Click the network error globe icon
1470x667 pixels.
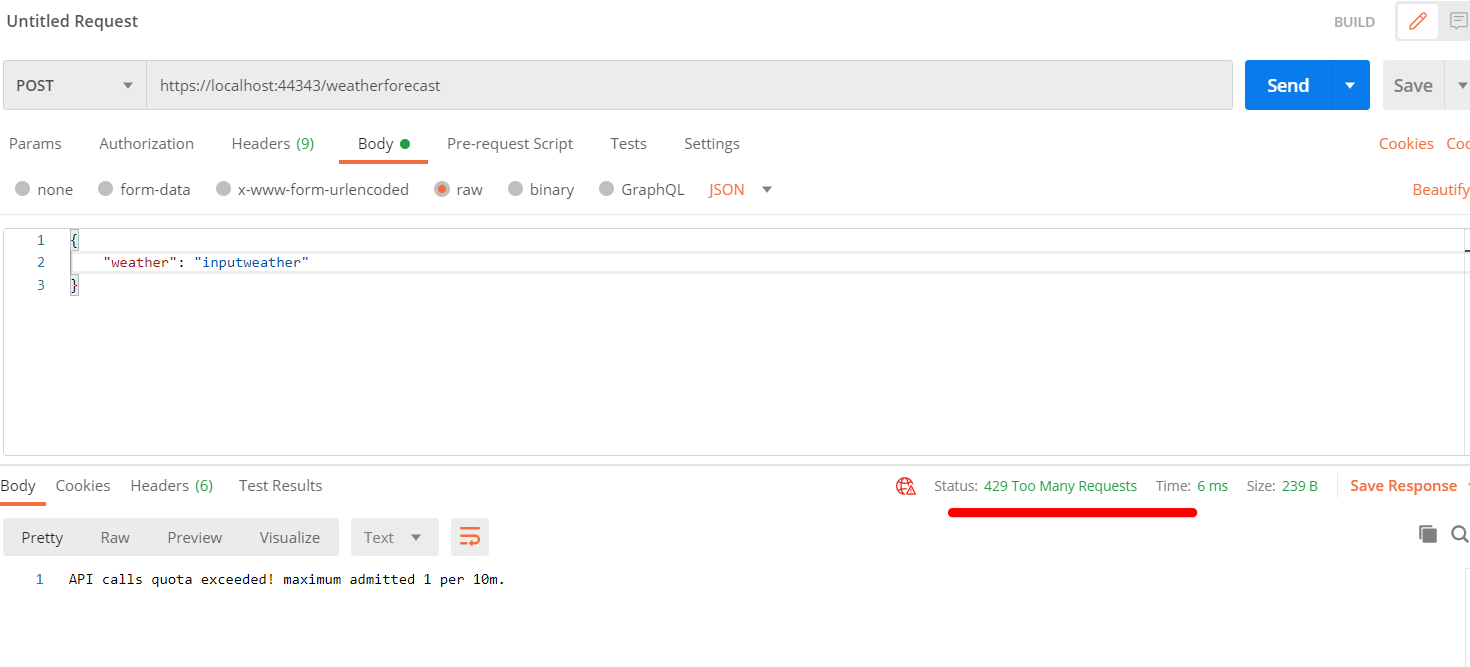pyautogui.click(x=905, y=486)
